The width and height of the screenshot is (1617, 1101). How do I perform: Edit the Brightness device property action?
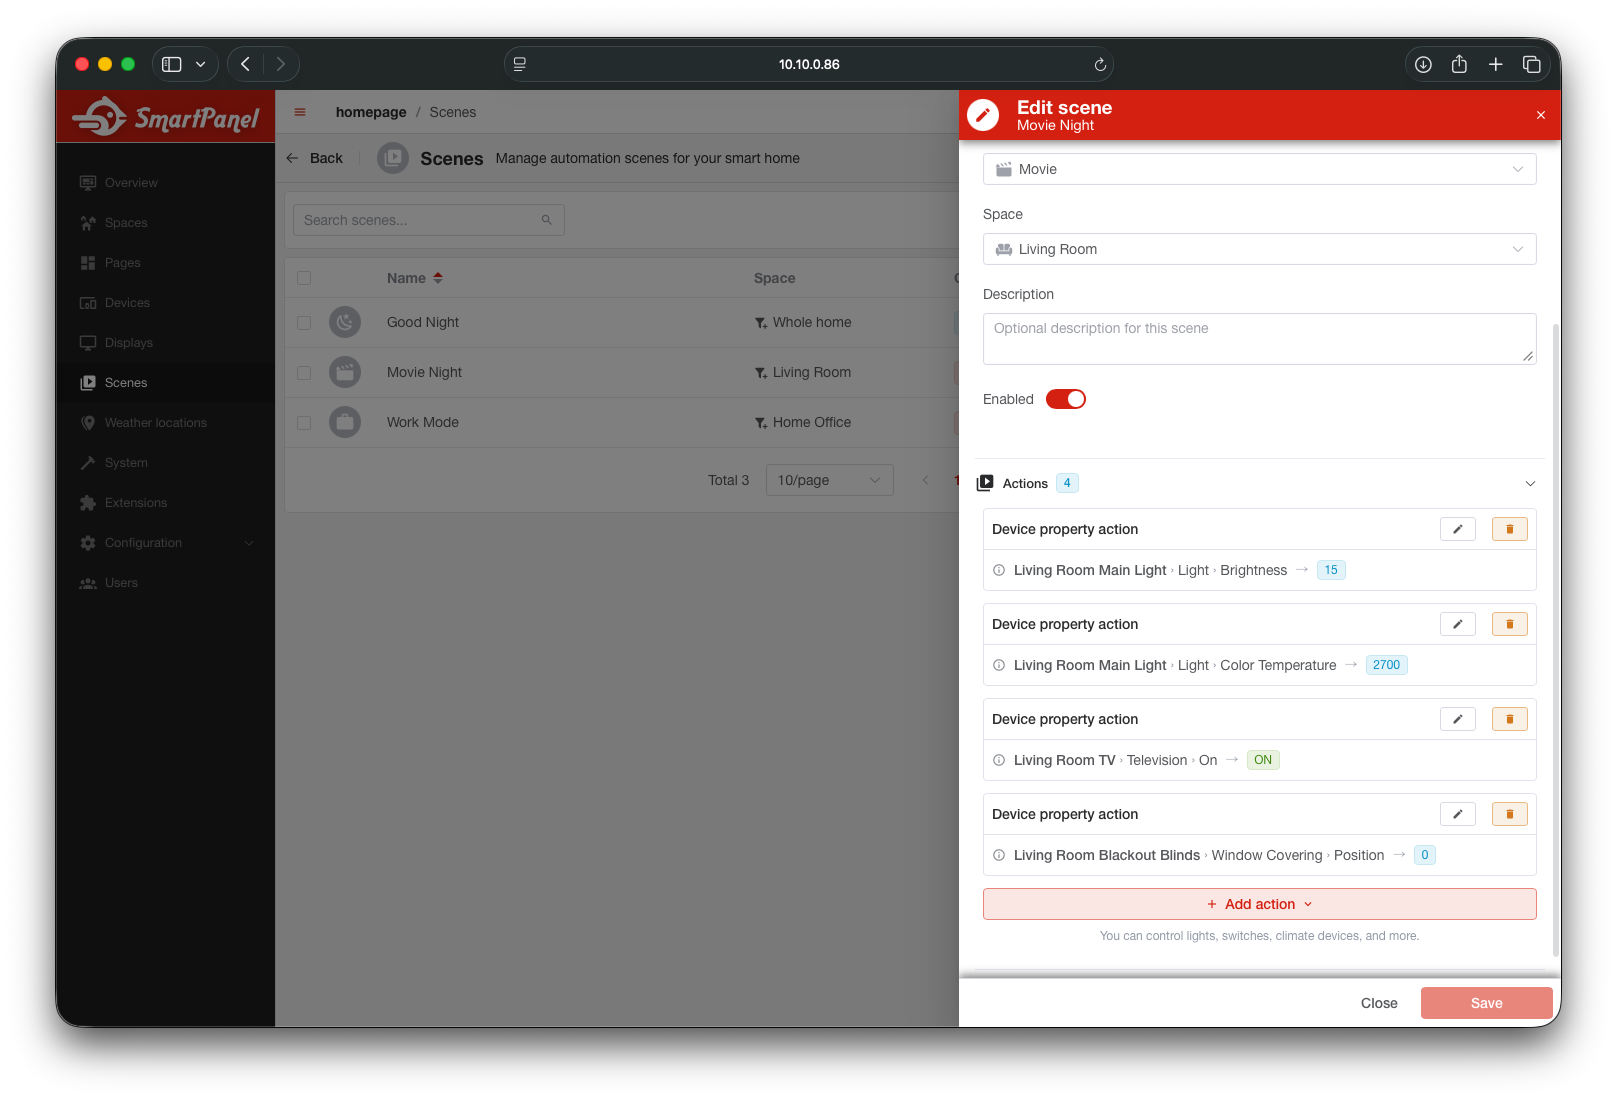click(1457, 529)
